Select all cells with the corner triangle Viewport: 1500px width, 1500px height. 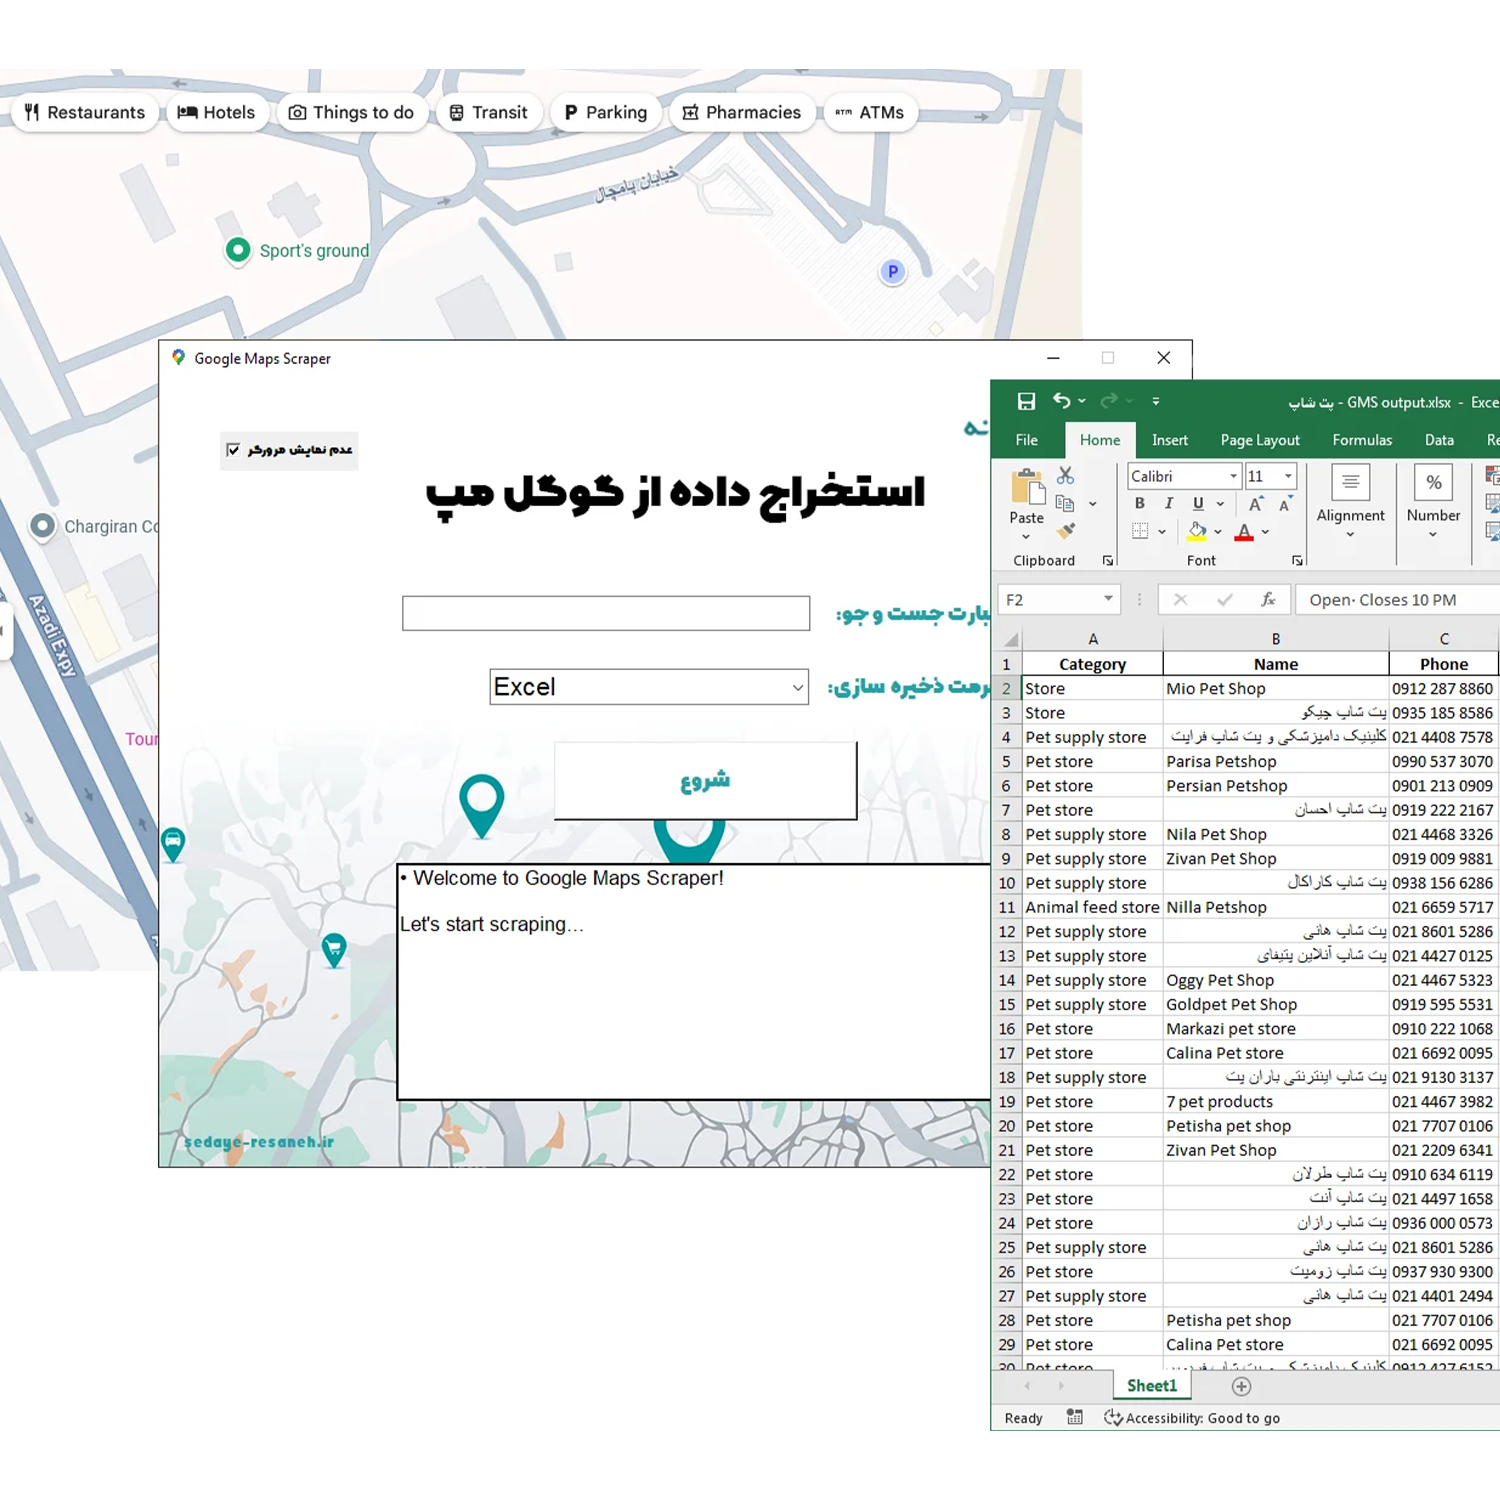tap(1010, 639)
